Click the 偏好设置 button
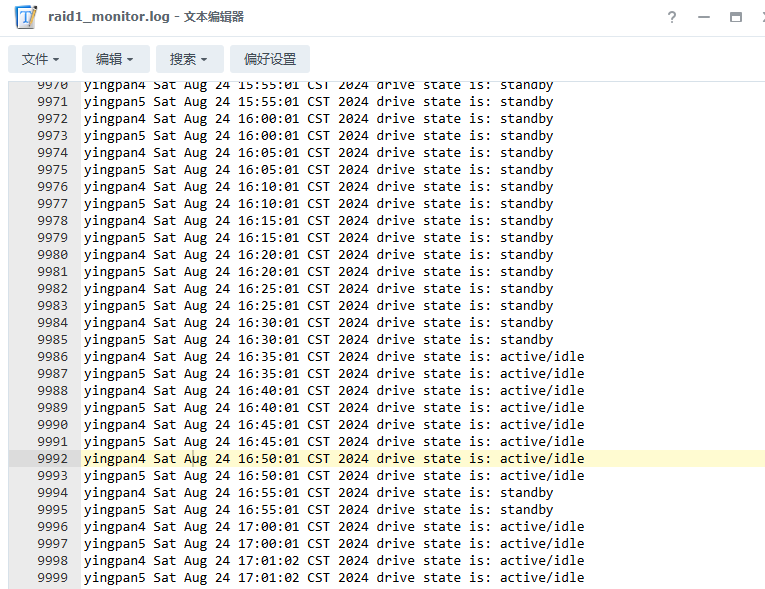Viewport: 765px width, 589px height. click(x=270, y=59)
